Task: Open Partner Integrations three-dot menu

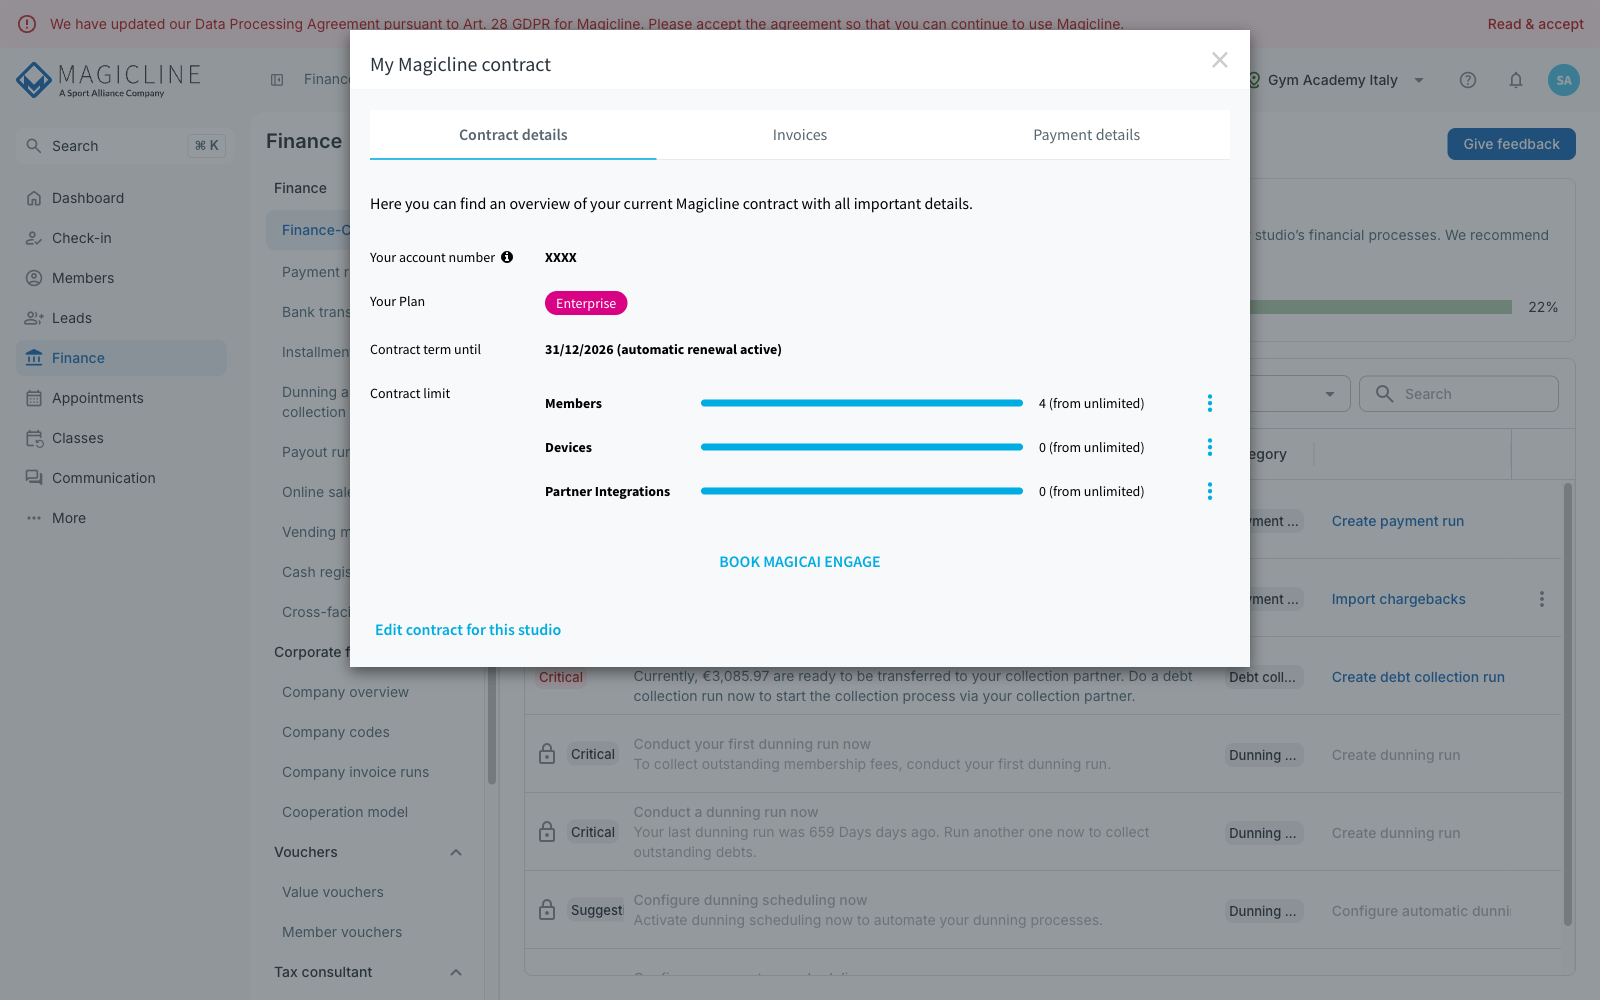Action: [x=1210, y=491]
